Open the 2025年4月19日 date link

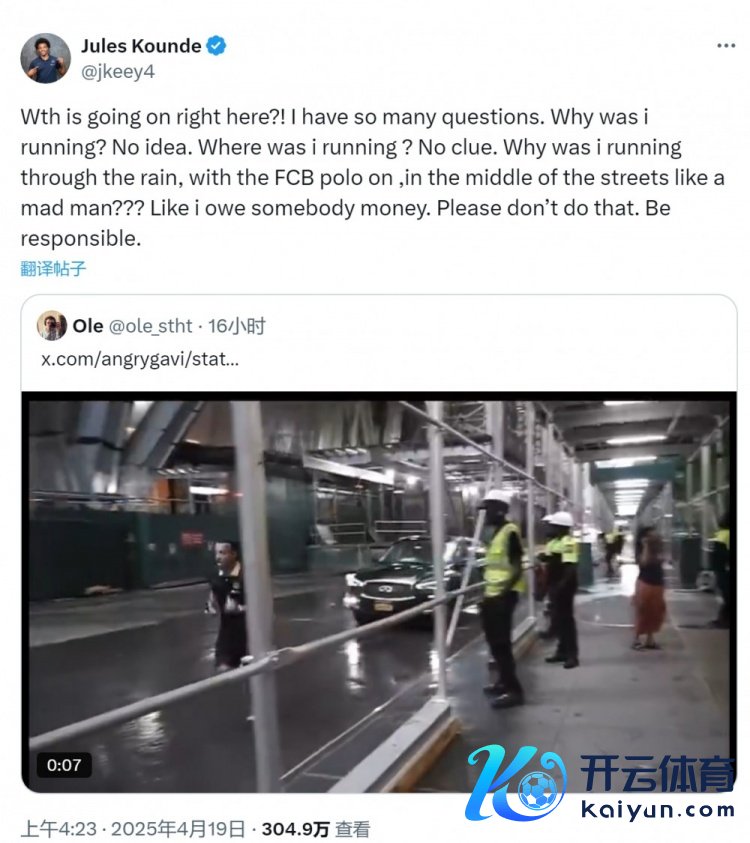pos(178,829)
